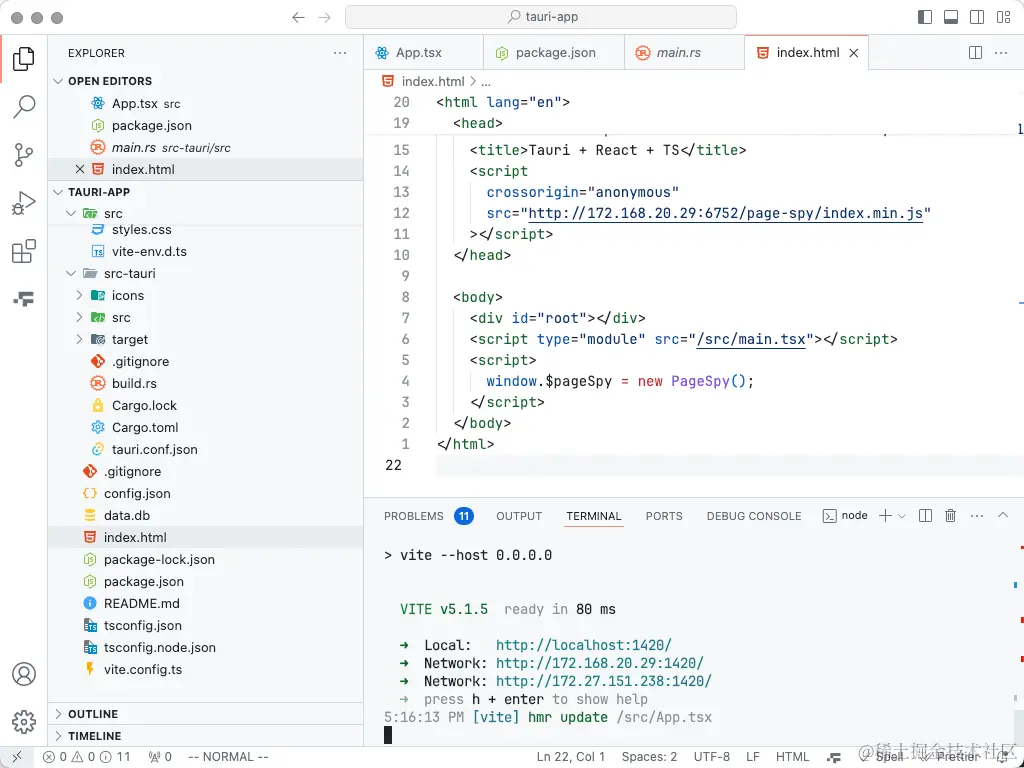Open vite.config.ts file
Screen dimensions: 1024x768
pyautogui.click(x=206, y=669)
